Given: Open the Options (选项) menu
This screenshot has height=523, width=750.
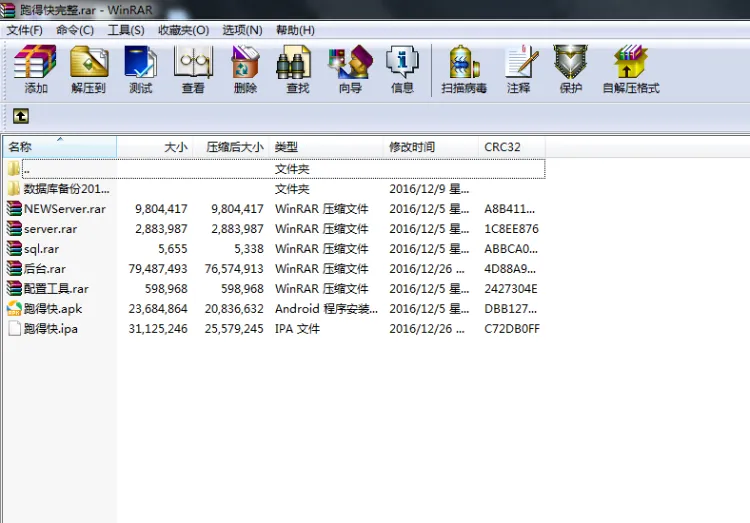Looking at the screenshot, I should point(243,30).
